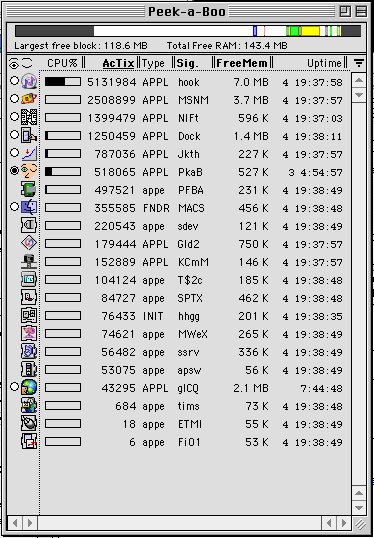
Task: Sort by the AcTix column header
Action: pyautogui.click(x=118, y=63)
